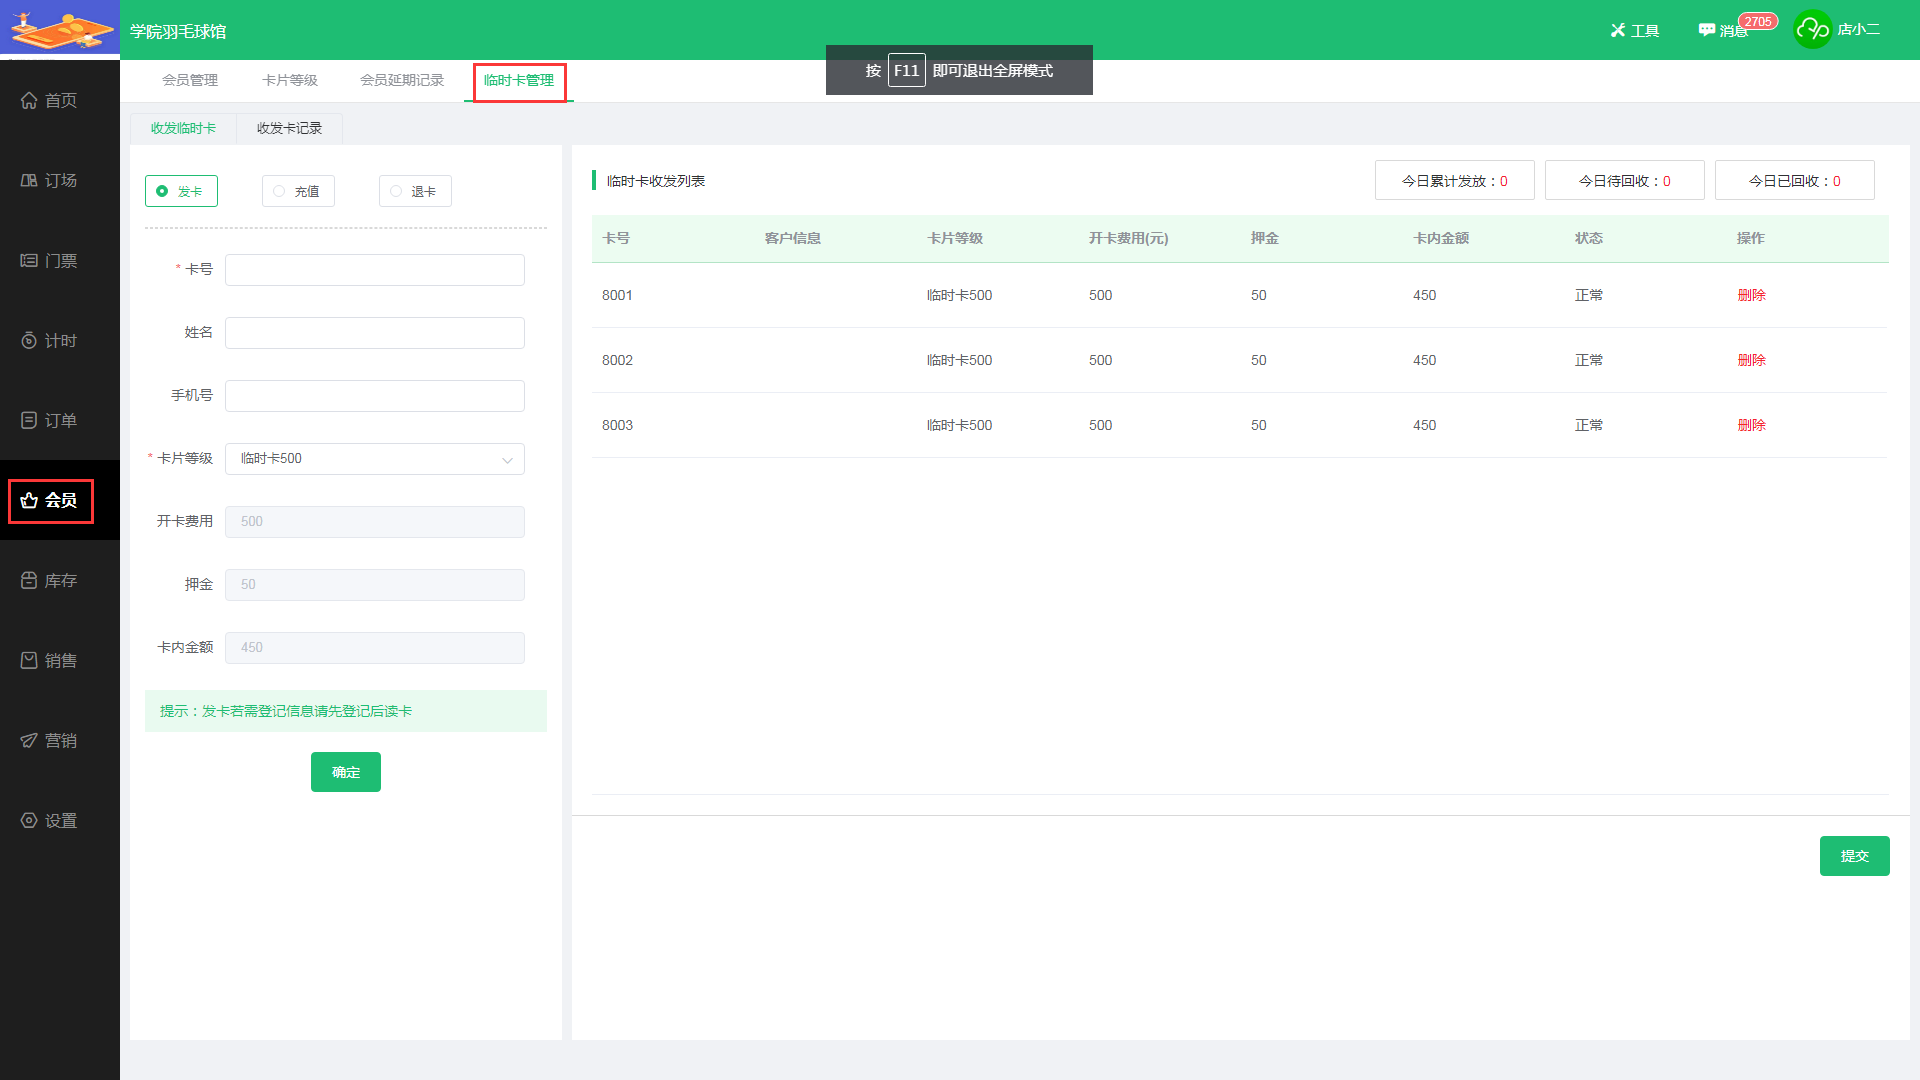
Task: Open the 设置 settings sidebar icon
Action: (29, 820)
